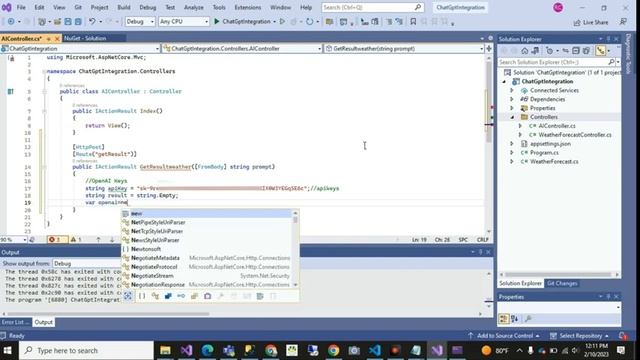Open the AIController type navigation dropdown
Screen dimensions: 640x360
tap(242, 49)
